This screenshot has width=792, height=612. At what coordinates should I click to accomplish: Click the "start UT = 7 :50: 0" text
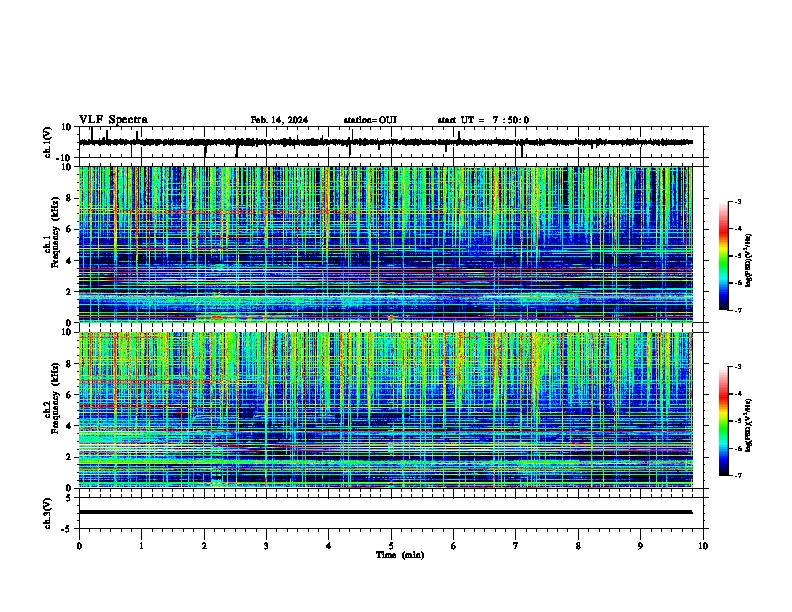483,120
